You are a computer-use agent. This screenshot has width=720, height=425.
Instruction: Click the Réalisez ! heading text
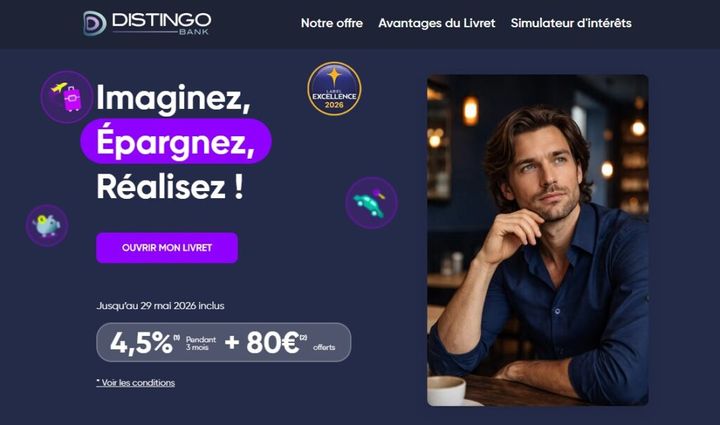point(169,186)
